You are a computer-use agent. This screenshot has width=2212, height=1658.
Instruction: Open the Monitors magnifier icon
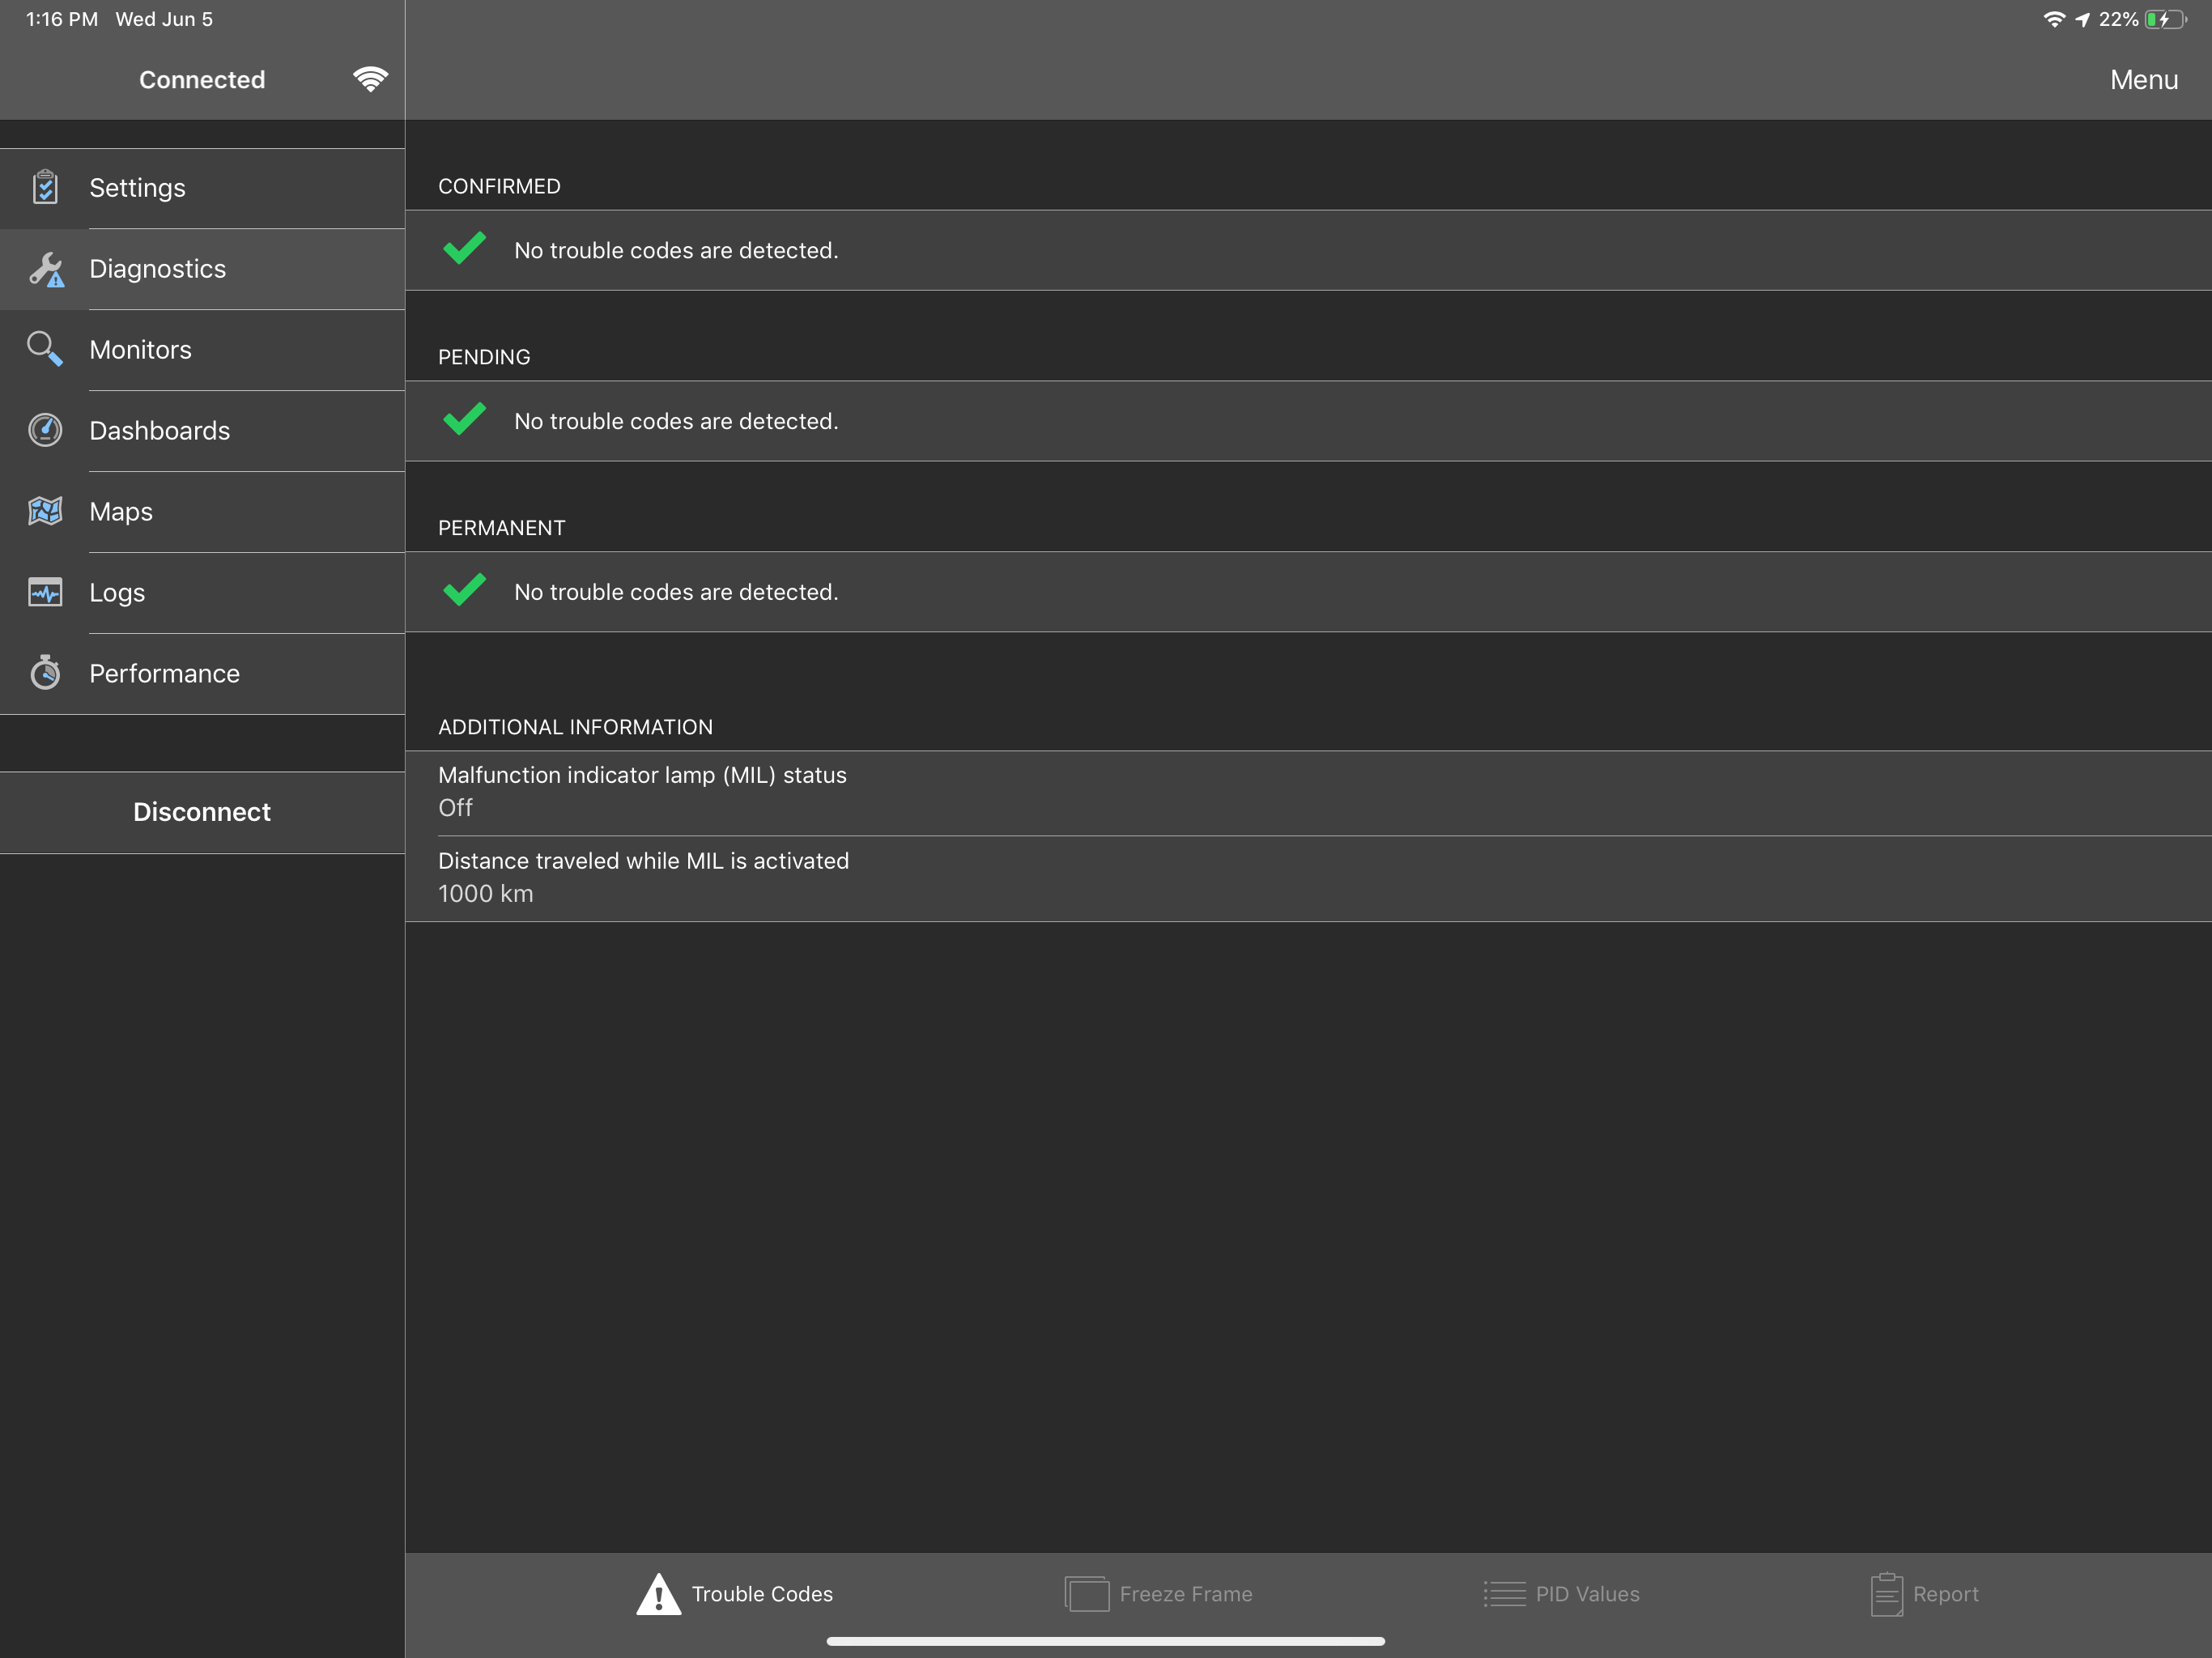point(45,349)
